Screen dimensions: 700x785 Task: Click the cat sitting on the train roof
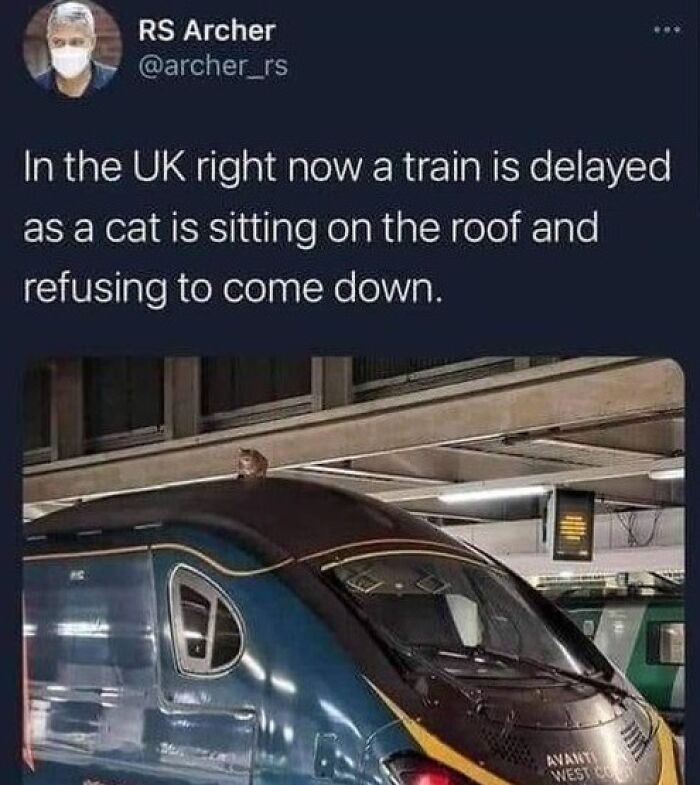pos(251,463)
